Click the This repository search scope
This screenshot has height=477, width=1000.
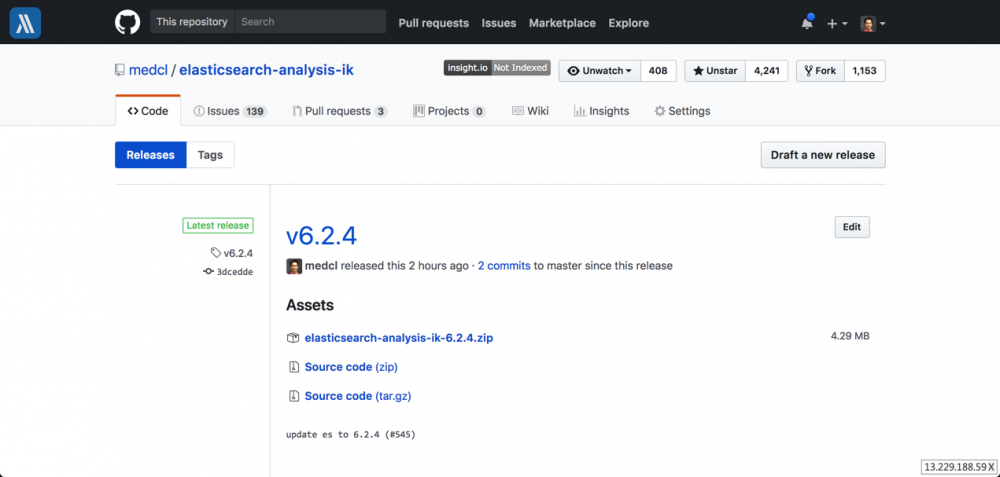click(x=192, y=22)
